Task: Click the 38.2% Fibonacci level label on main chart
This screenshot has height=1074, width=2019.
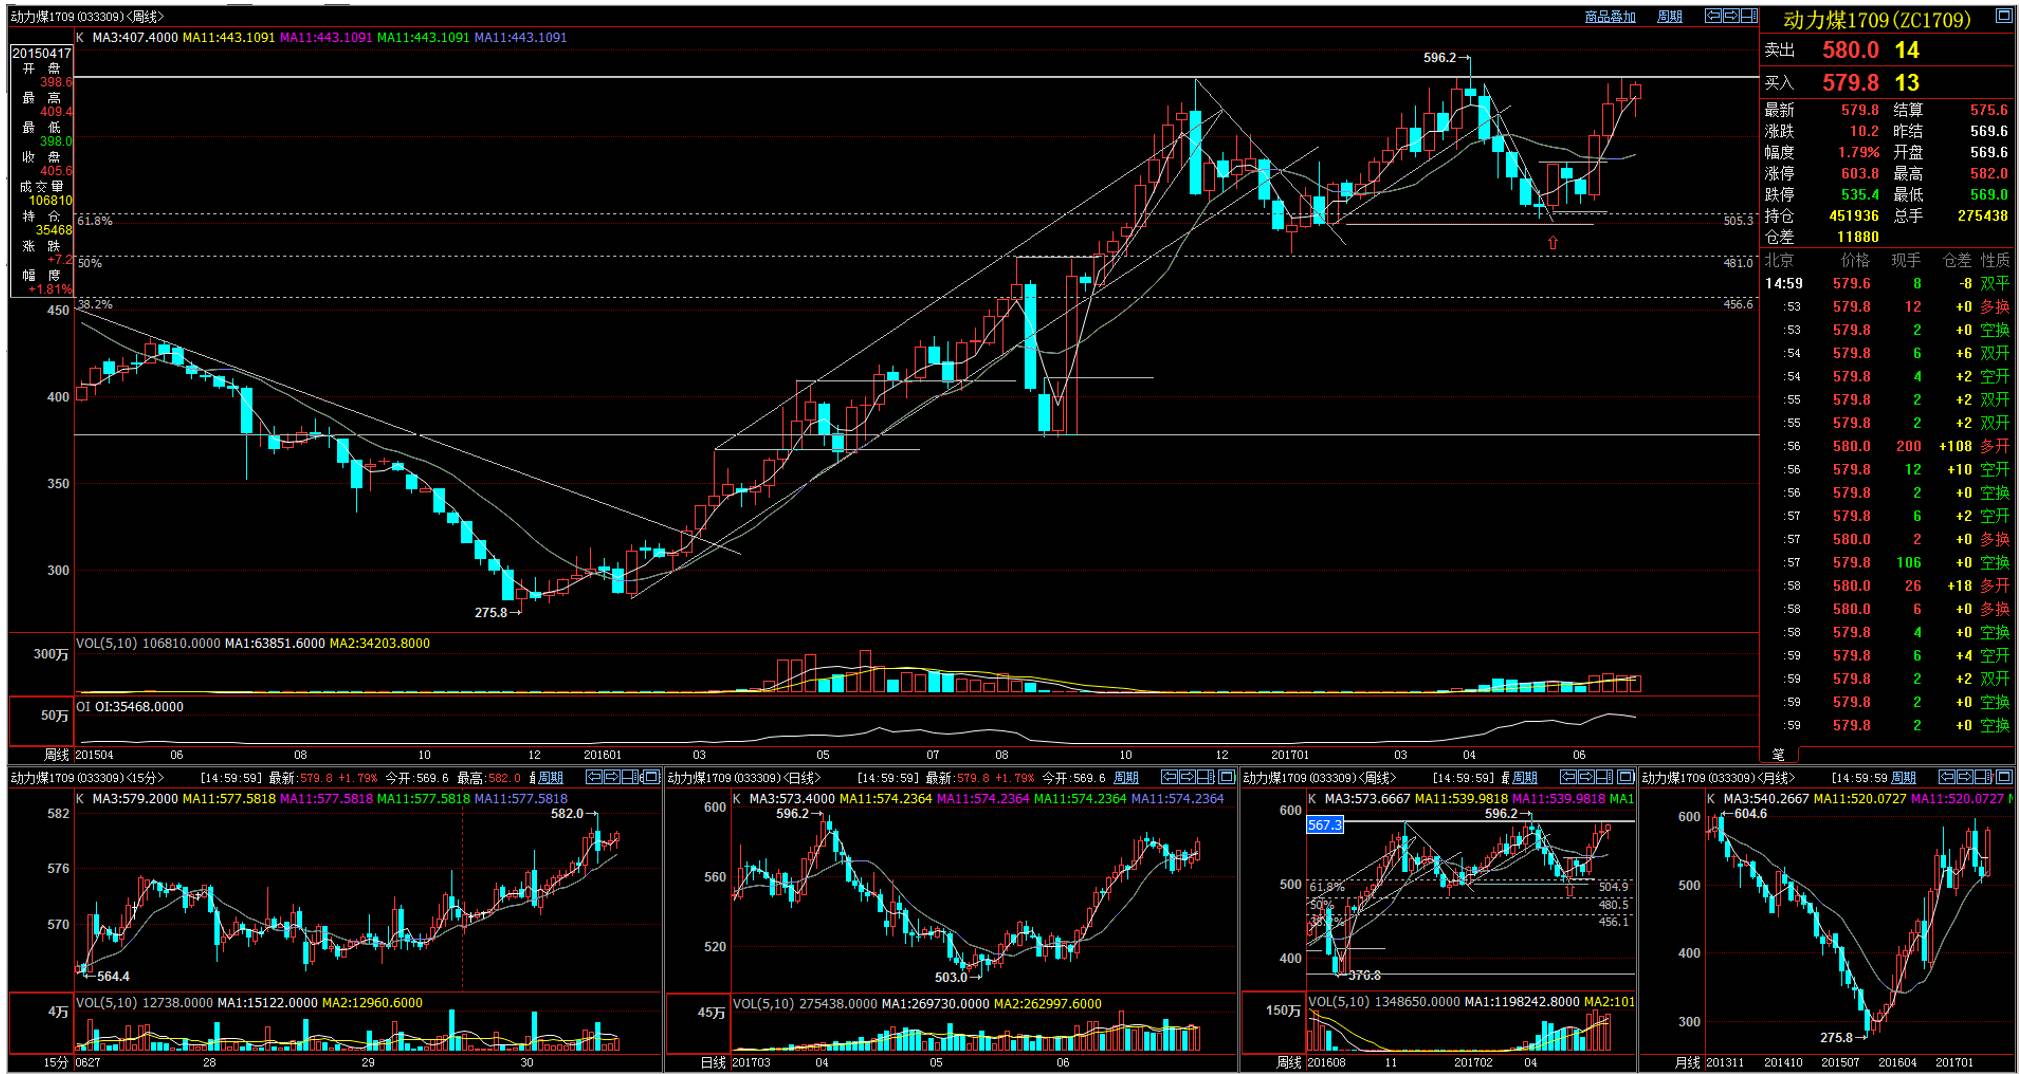Action: (94, 304)
